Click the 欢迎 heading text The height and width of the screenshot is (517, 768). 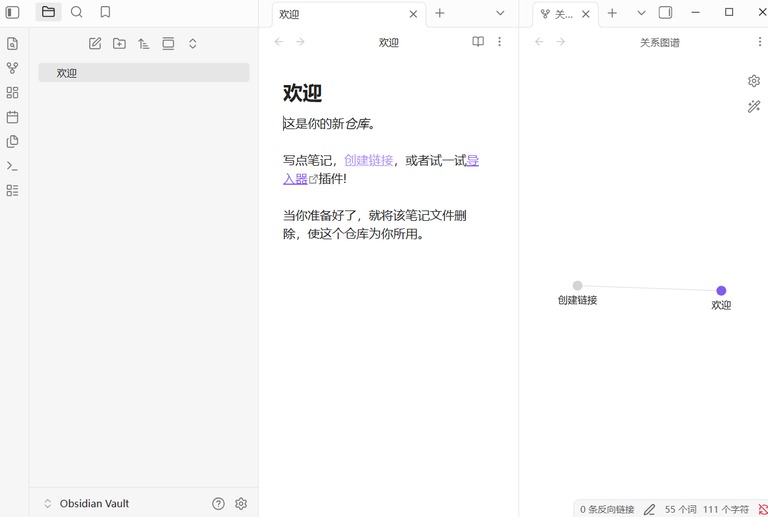tap(302, 93)
